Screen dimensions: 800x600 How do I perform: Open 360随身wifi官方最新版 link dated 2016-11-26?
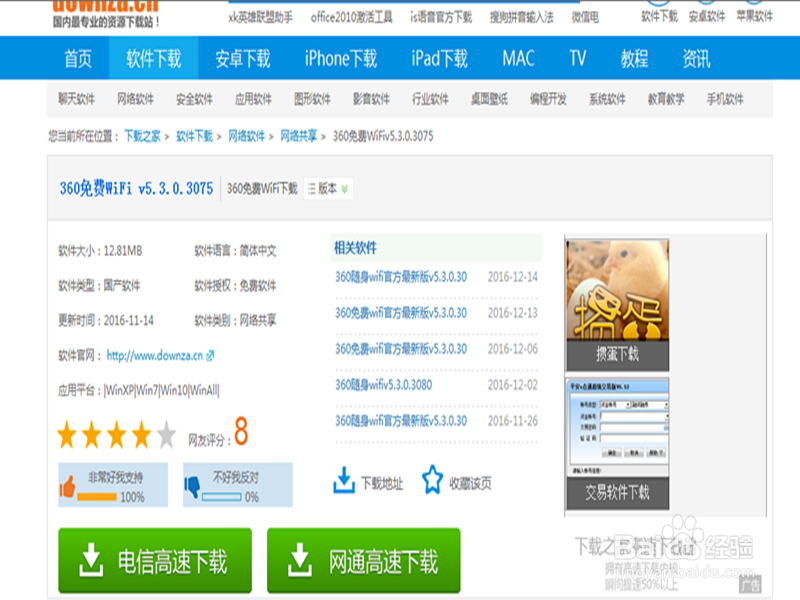[x=401, y=421]
